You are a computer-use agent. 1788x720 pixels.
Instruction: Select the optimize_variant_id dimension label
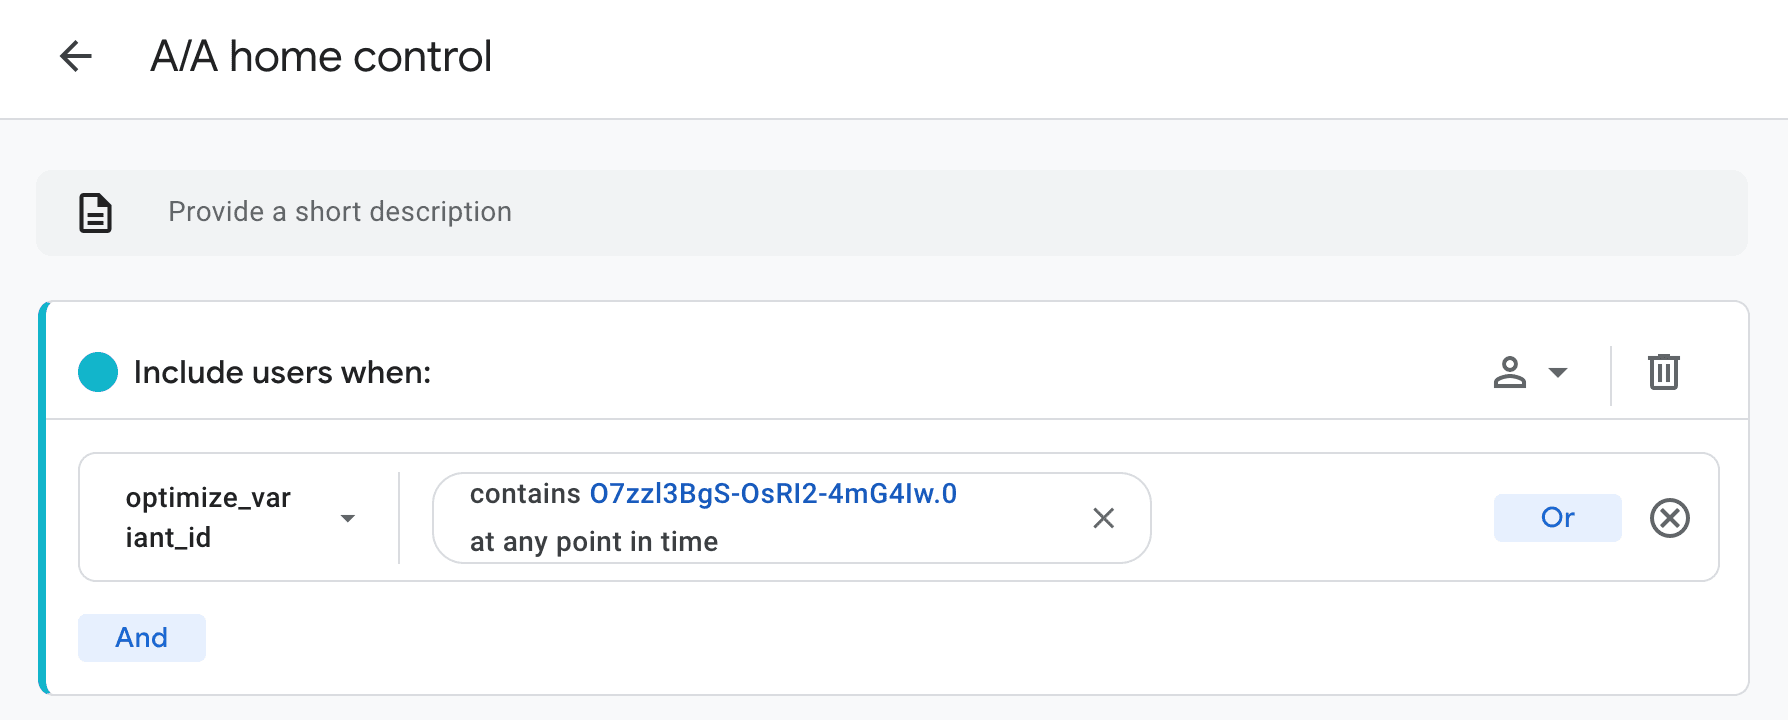coord(208,518)
